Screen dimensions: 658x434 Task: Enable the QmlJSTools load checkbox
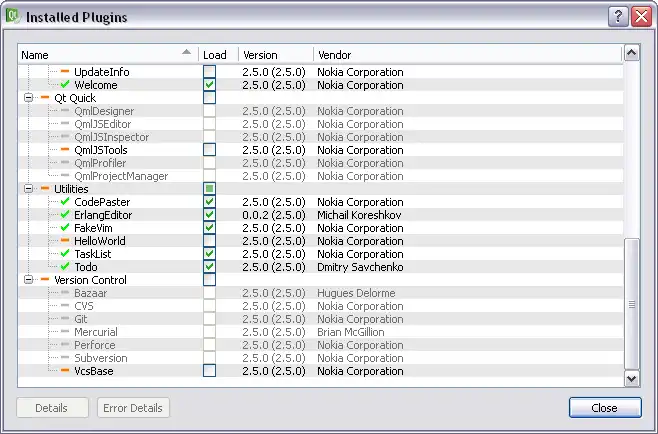209,149
